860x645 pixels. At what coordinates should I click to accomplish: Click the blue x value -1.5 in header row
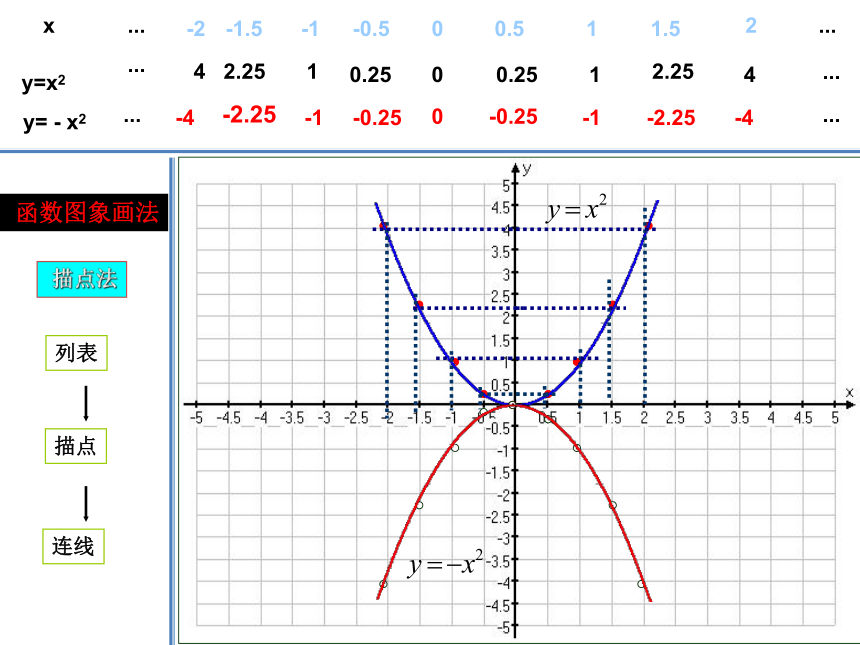tap(244, 29)
